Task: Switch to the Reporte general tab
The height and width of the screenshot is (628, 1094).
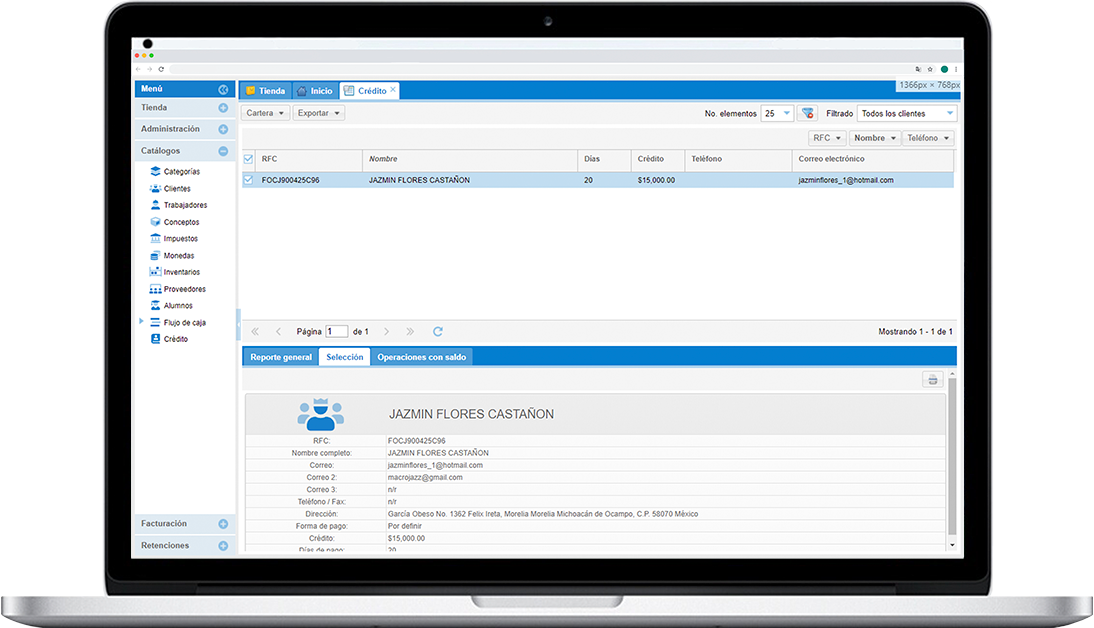Action: click(281, 357)
